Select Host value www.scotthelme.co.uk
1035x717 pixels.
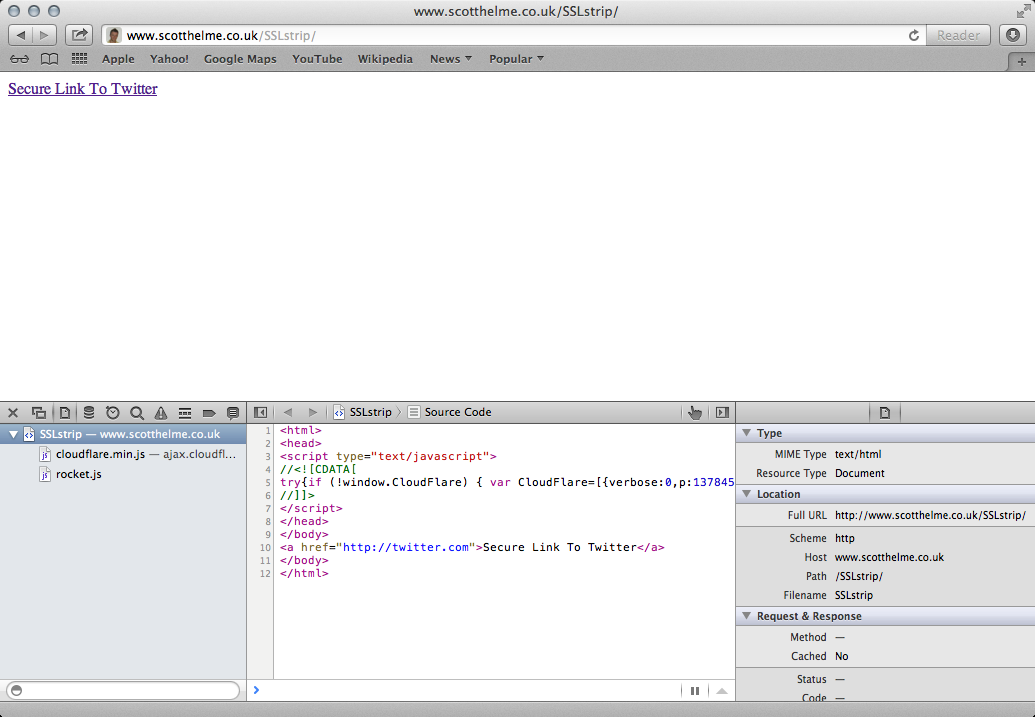[889, 557]
